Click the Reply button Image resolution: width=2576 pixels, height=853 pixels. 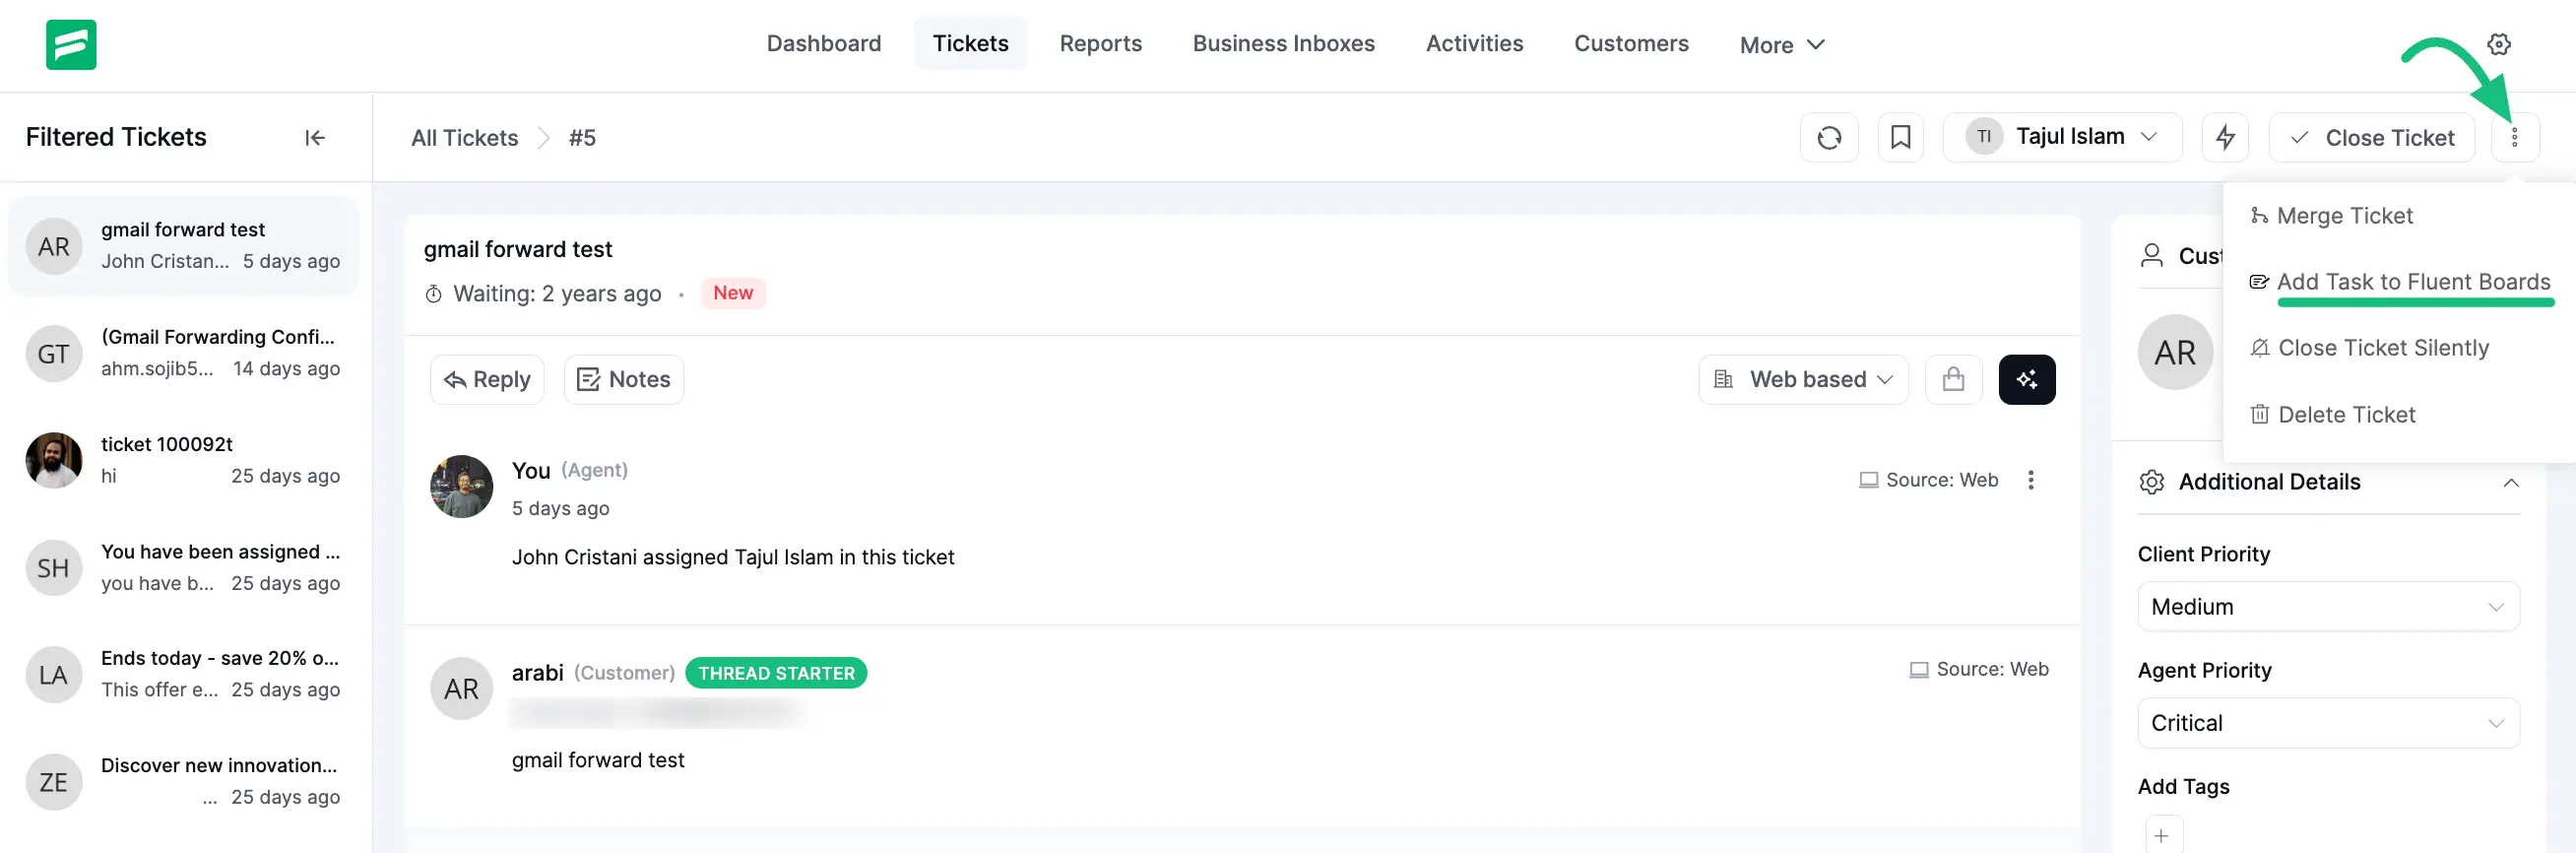pyautogui.click(x=487, y=380)
